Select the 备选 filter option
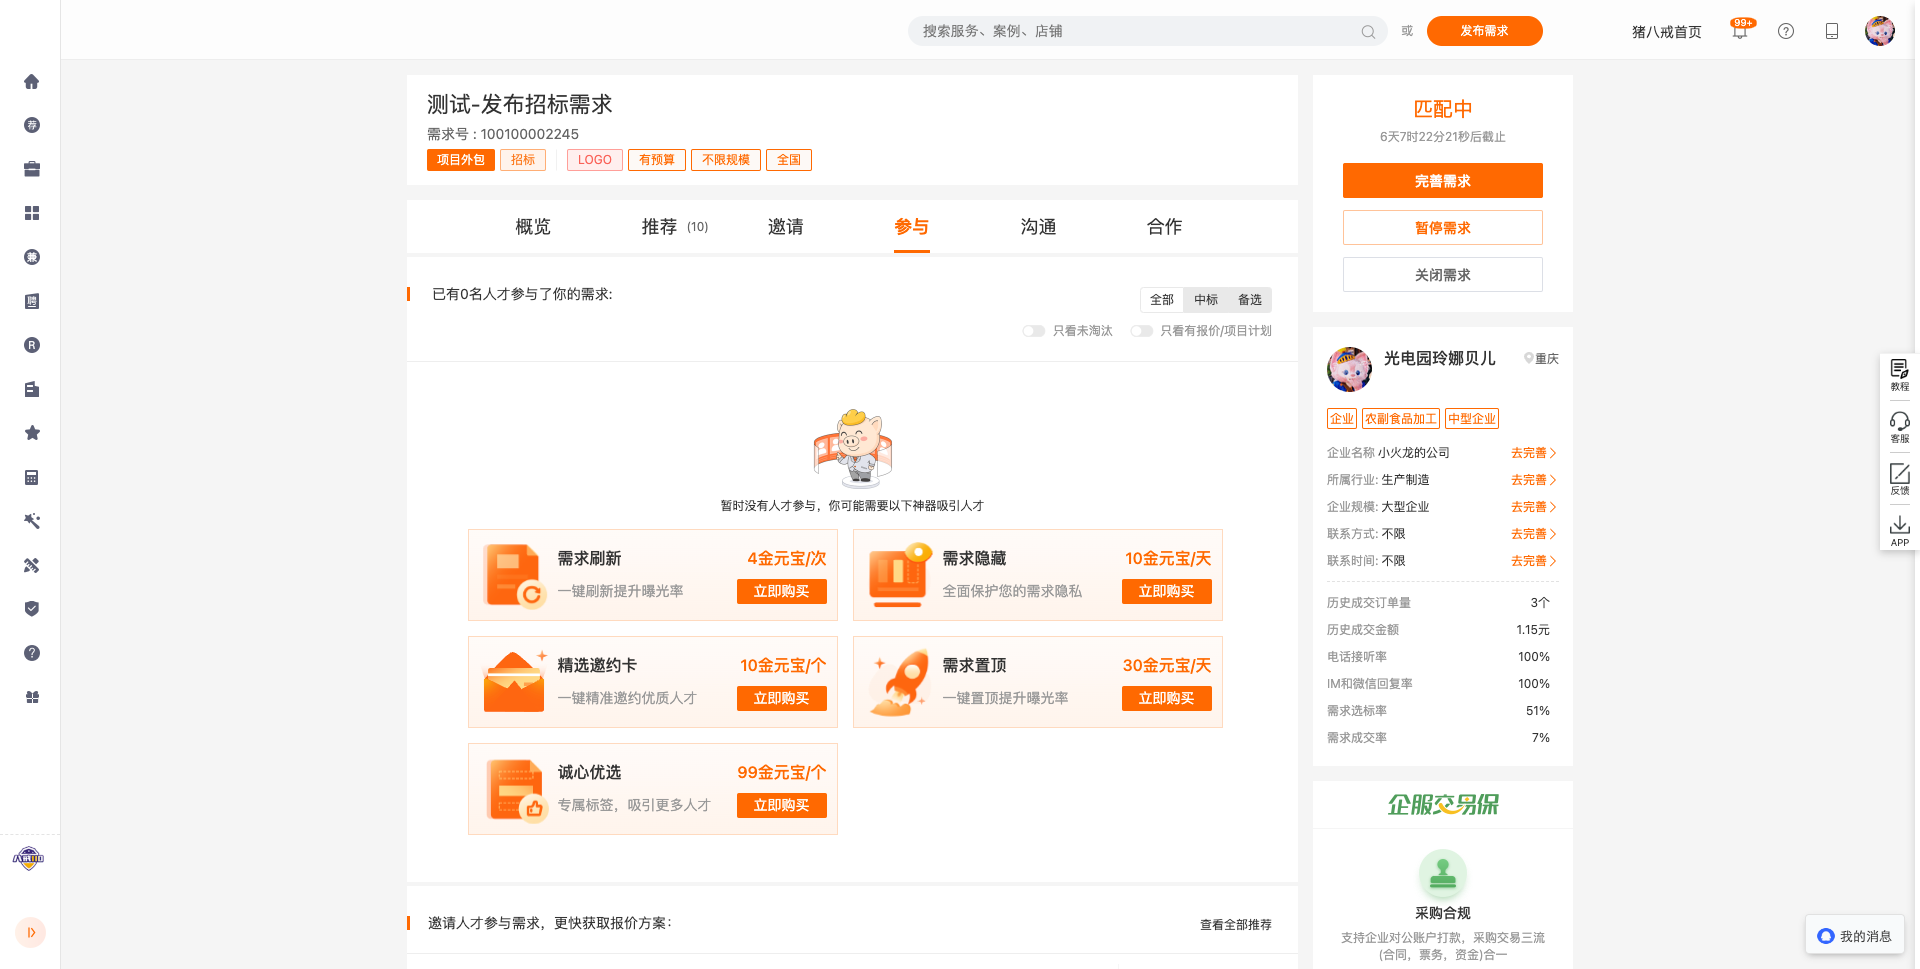 click(1250, 300)
